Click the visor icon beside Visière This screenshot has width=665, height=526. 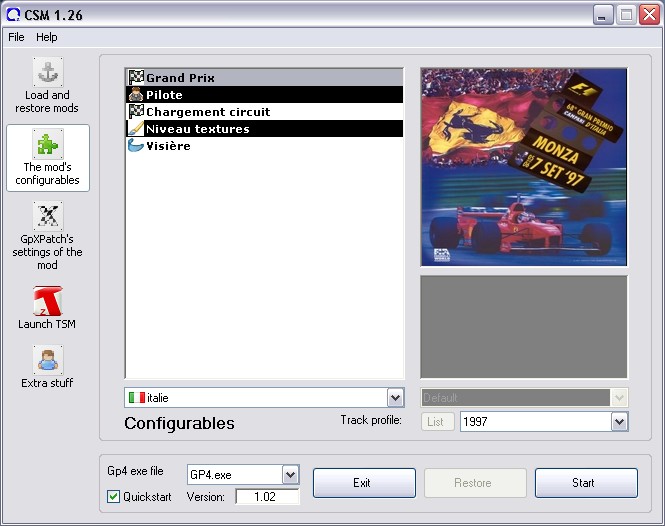point(136,145)
